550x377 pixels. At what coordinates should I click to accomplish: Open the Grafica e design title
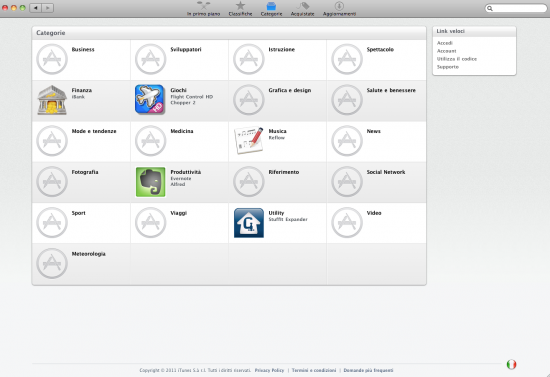tap(289, 90)
